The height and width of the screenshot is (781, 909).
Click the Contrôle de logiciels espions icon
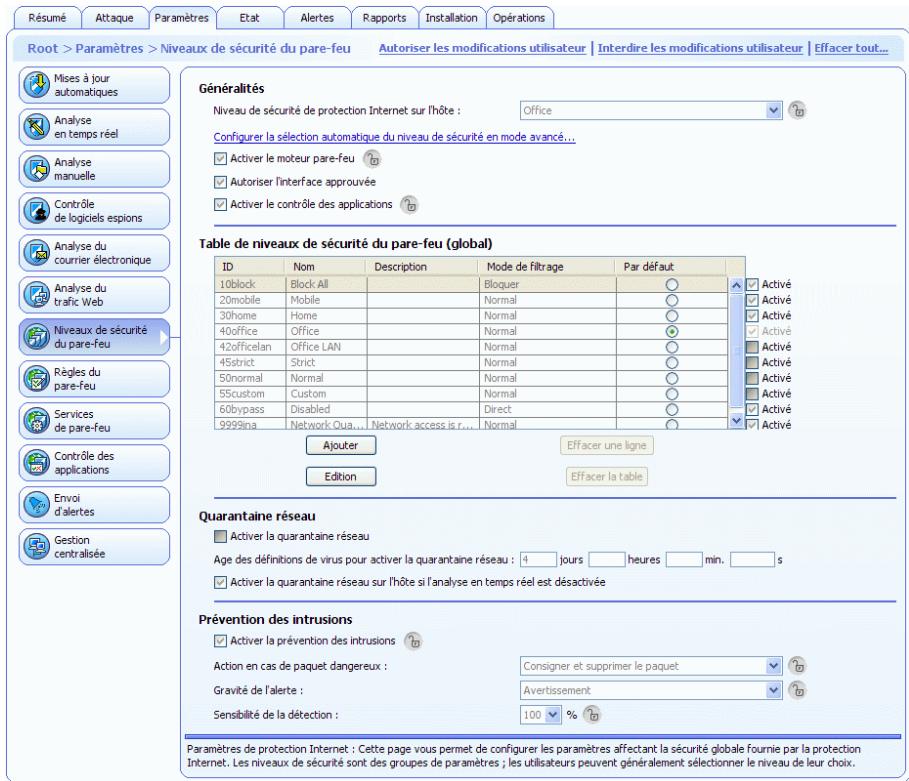[x=36, y=210]
